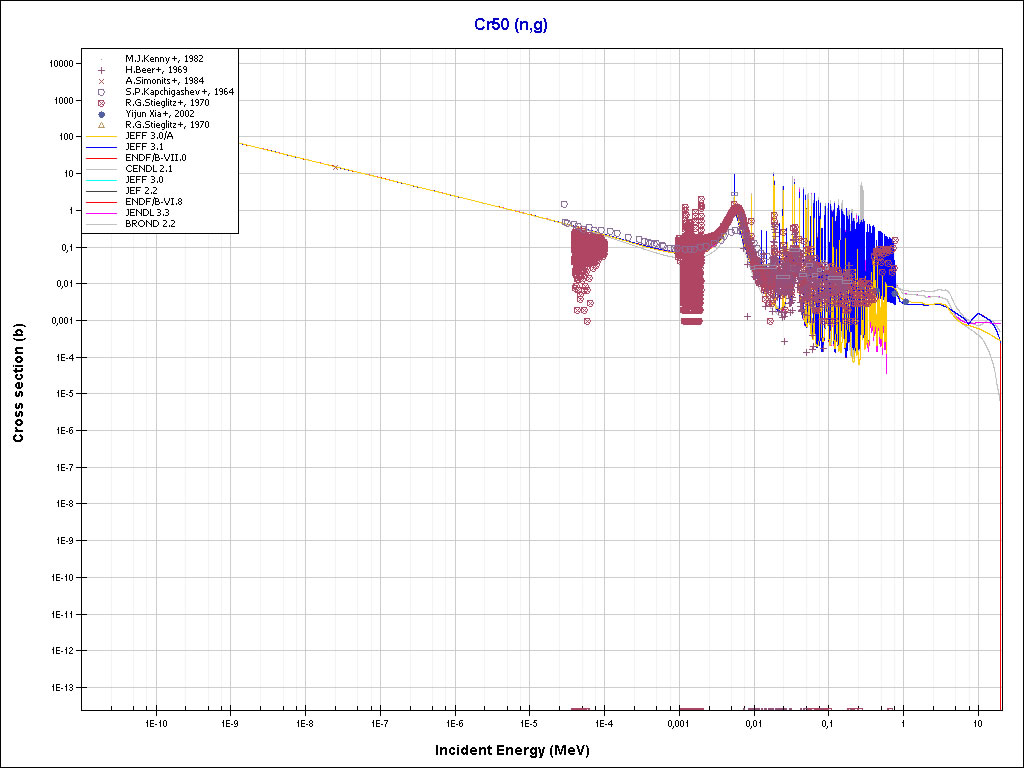The width and height of the screenshot is (1024, 768).
Task: Pick the magenta JENDL 3.3 line sample
Action: (101, 213)
